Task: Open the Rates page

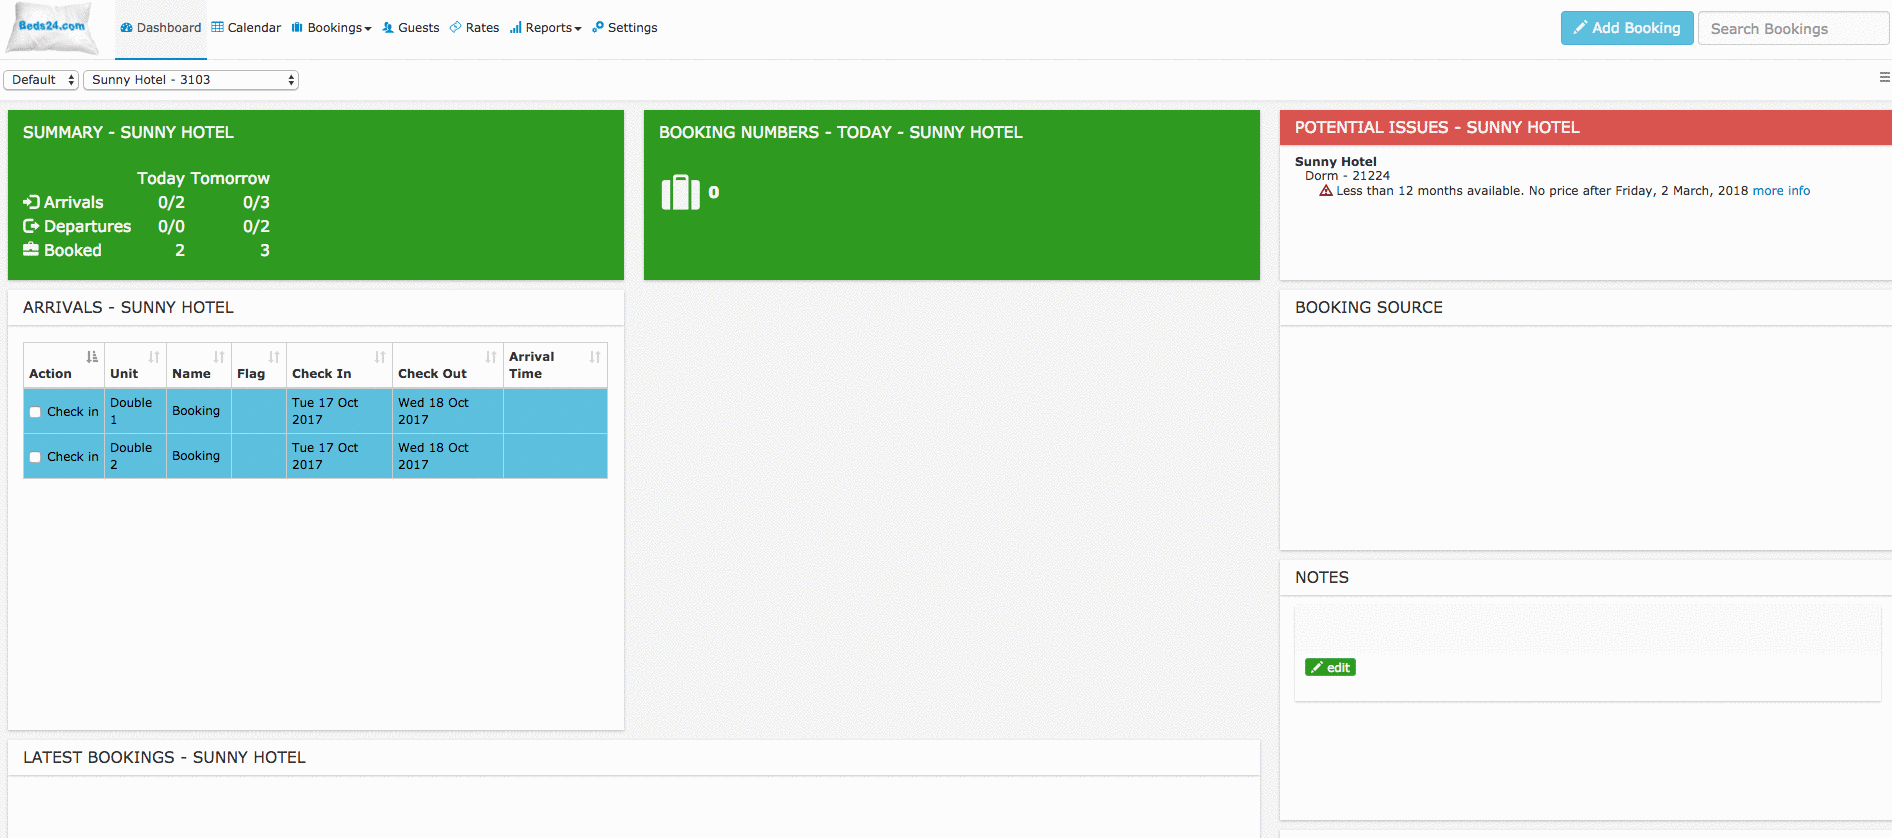Action: click(x=474, y=28)
